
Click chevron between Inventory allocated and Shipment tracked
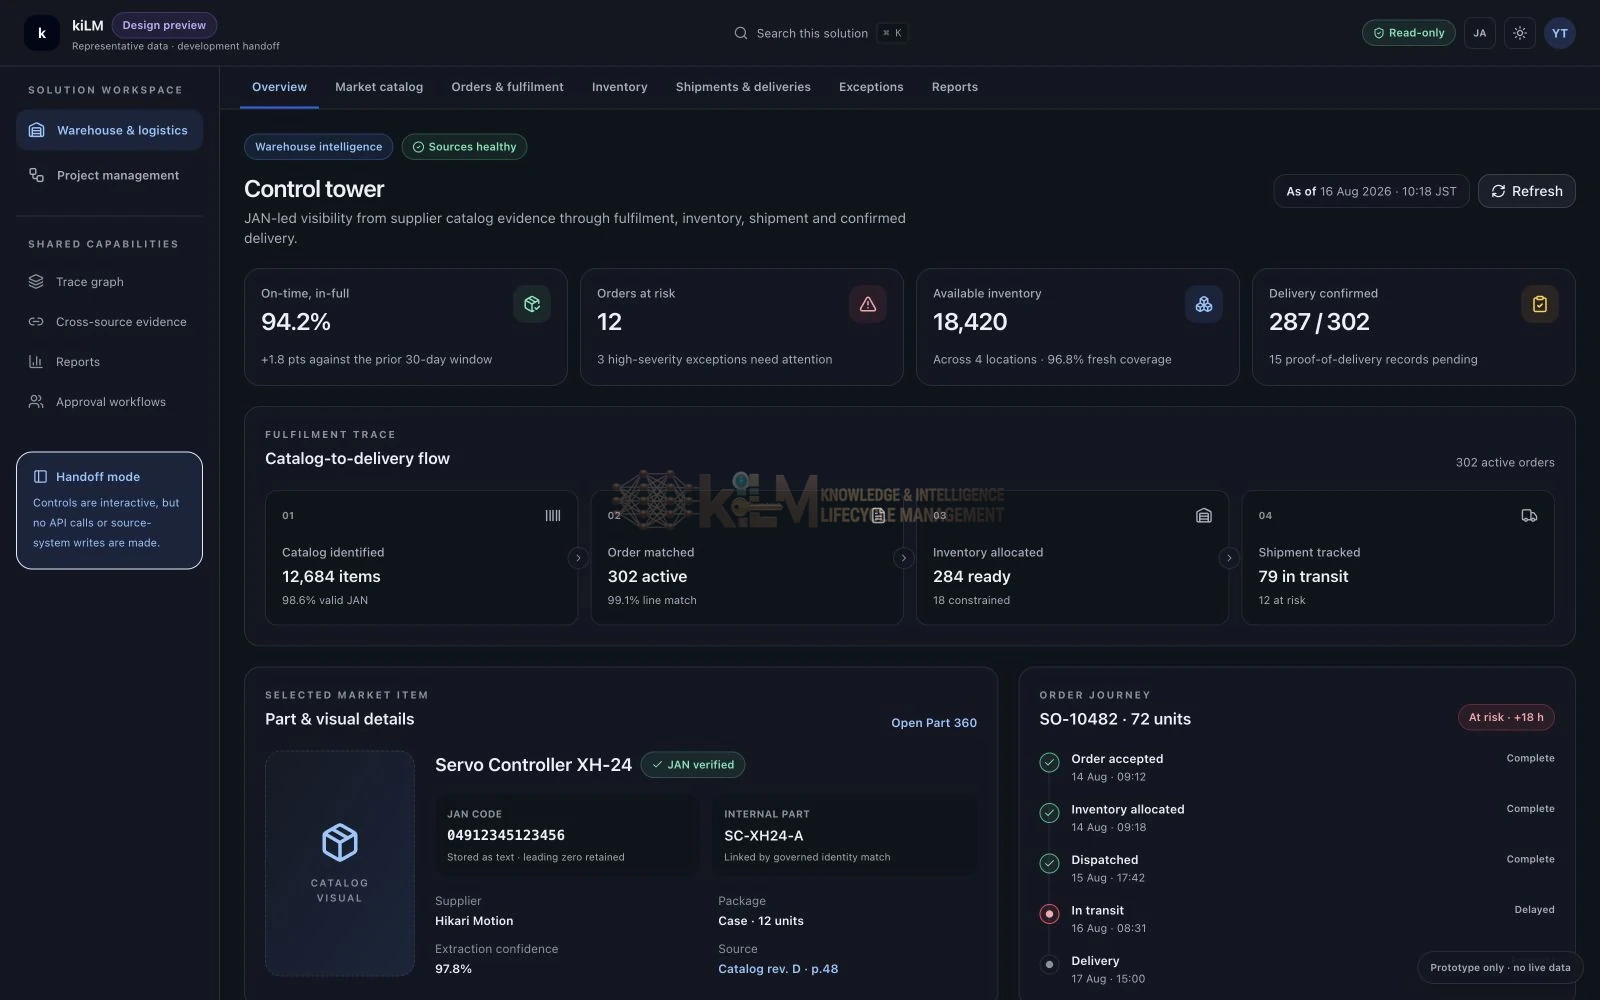coord(1229,558)
